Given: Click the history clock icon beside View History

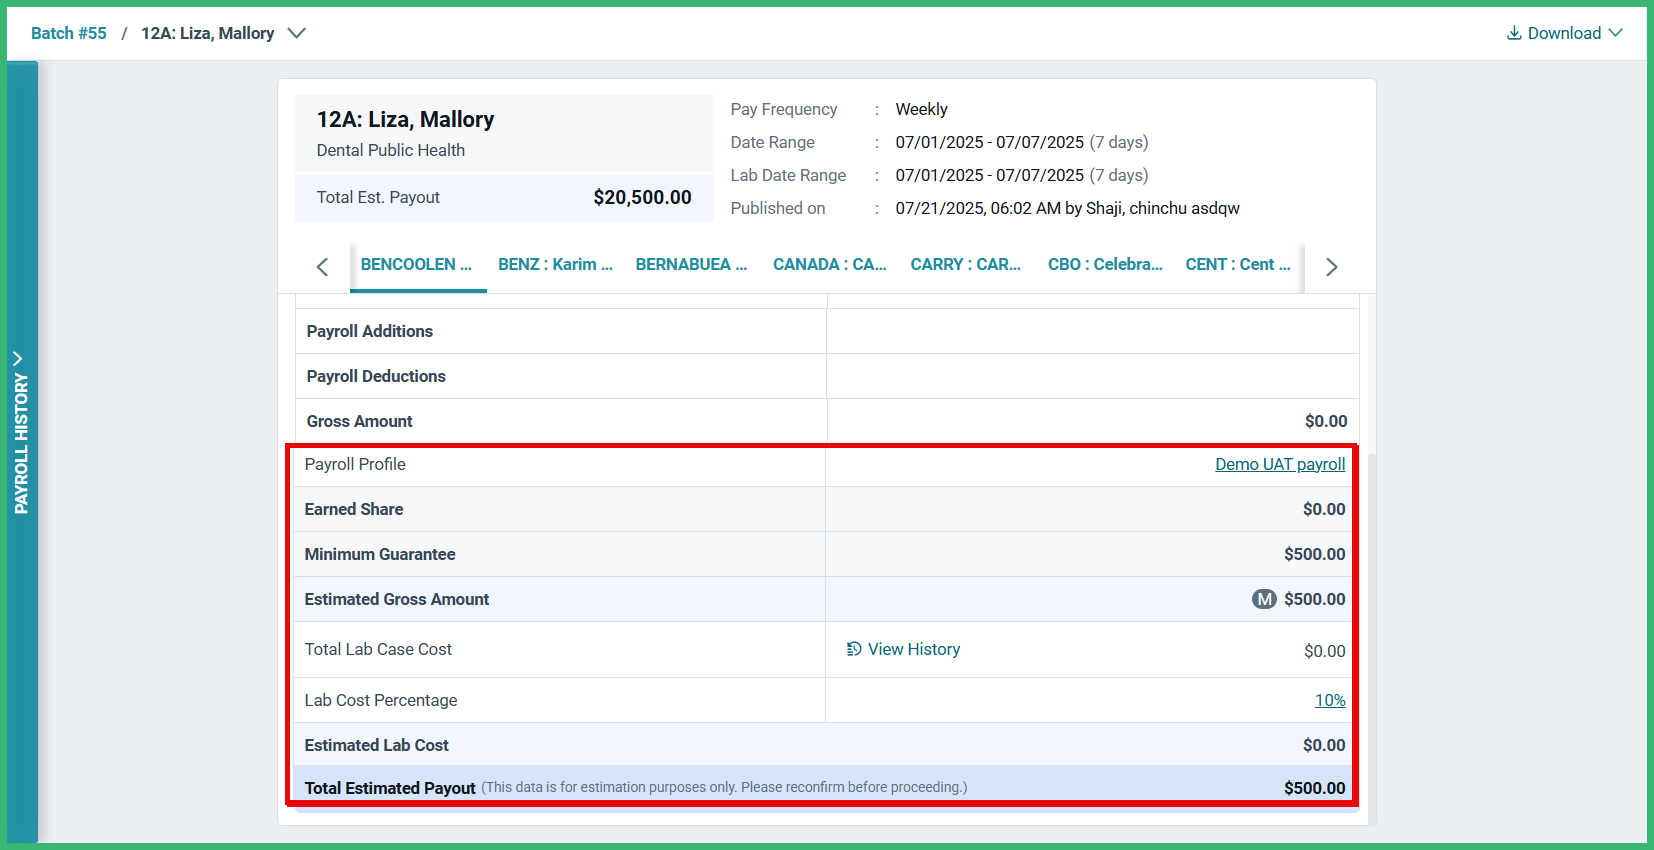Looking at the screenshot, I should 854,649.
